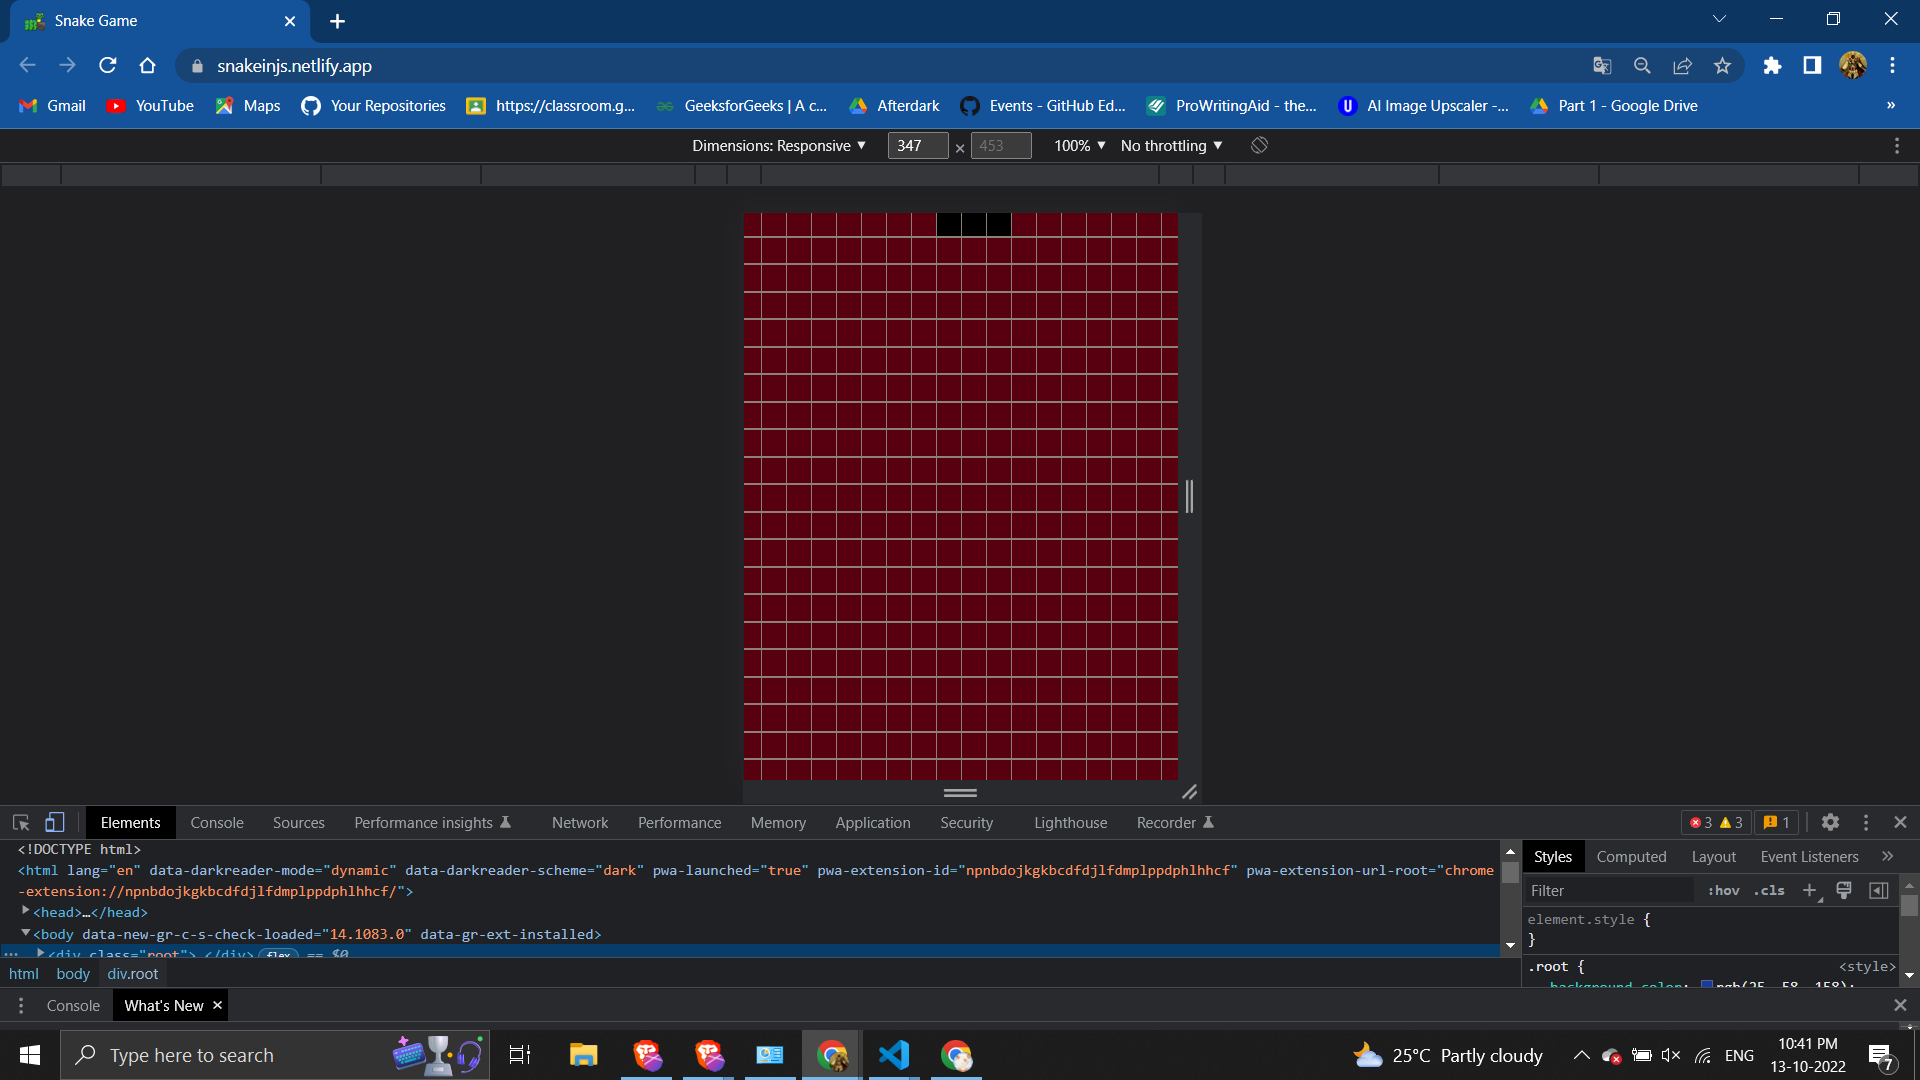Open the No throttling dropdown
Viewport: 1920px width, 1080px height.
(x=1169, y=145)
